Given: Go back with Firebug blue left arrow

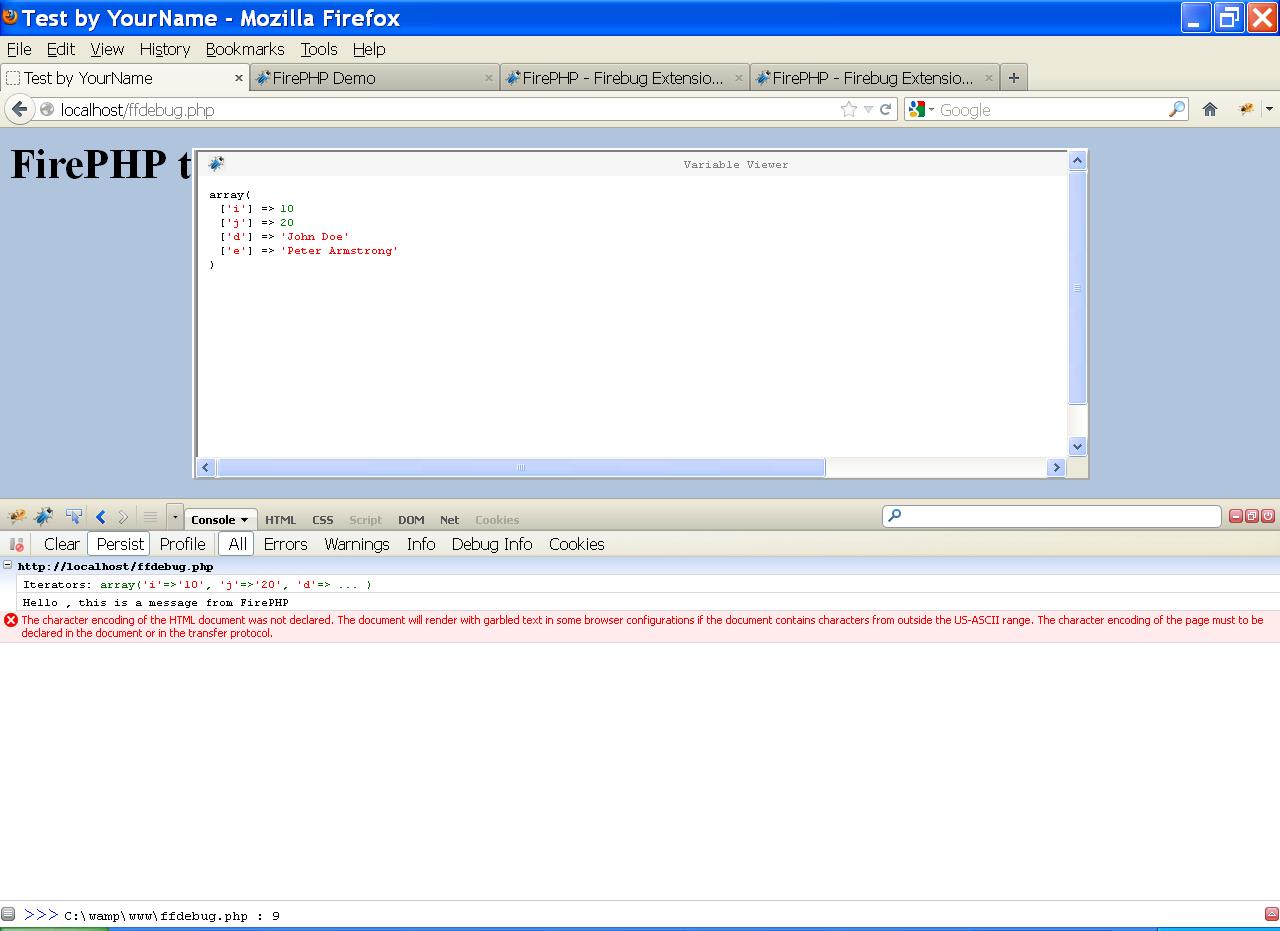Looking at the screenshot, I should point(100,517).
